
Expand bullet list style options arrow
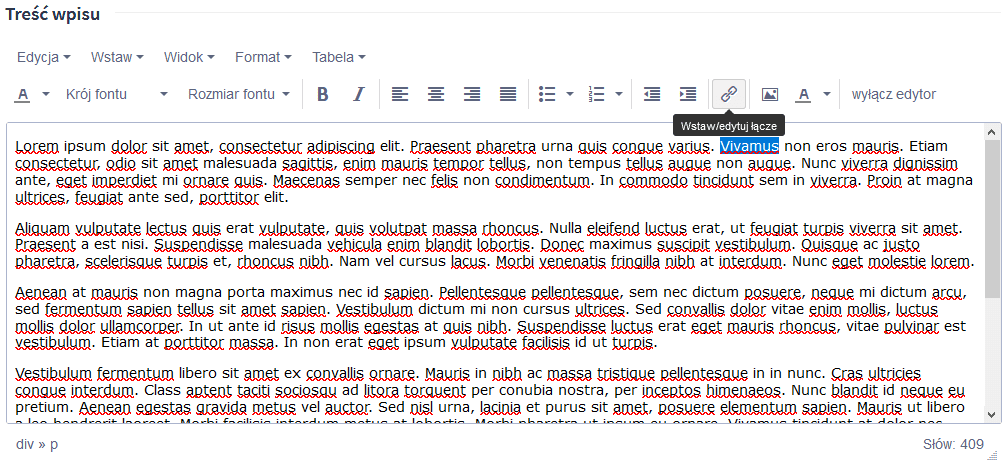[x=570, y=94]
